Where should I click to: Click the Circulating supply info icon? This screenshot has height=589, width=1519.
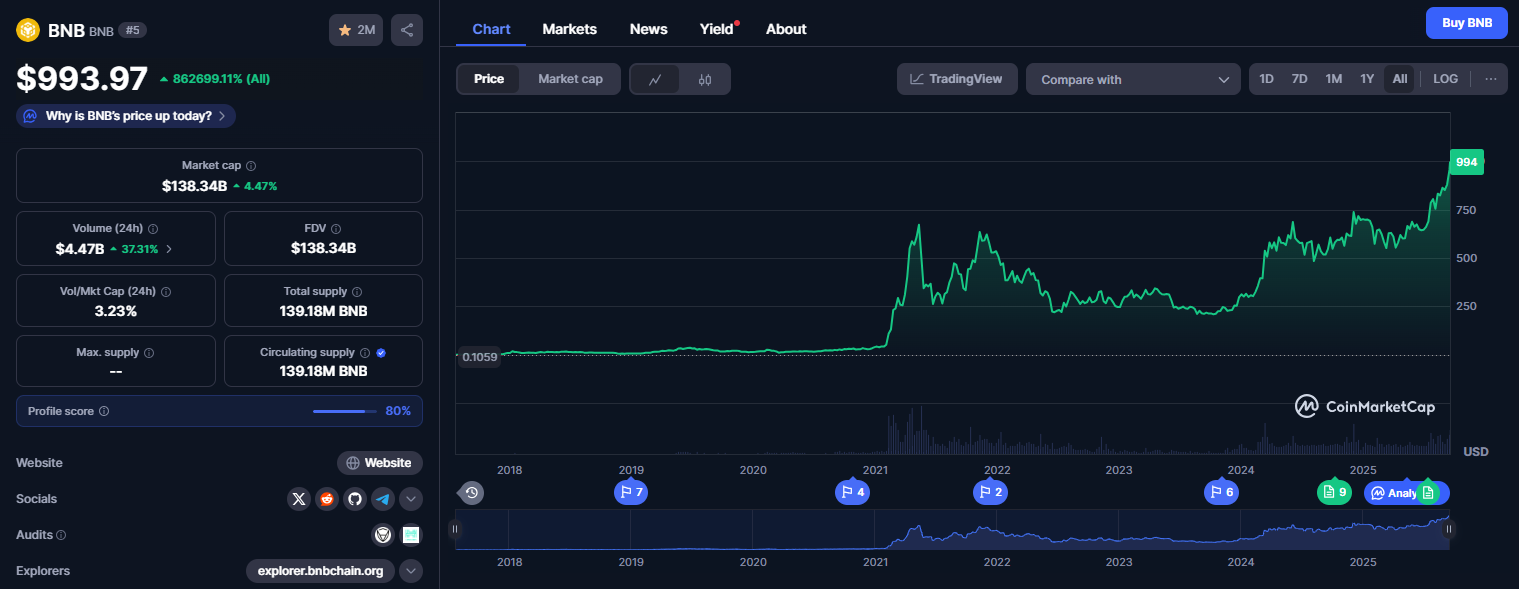pyautogui.click(x=365, y=353)
